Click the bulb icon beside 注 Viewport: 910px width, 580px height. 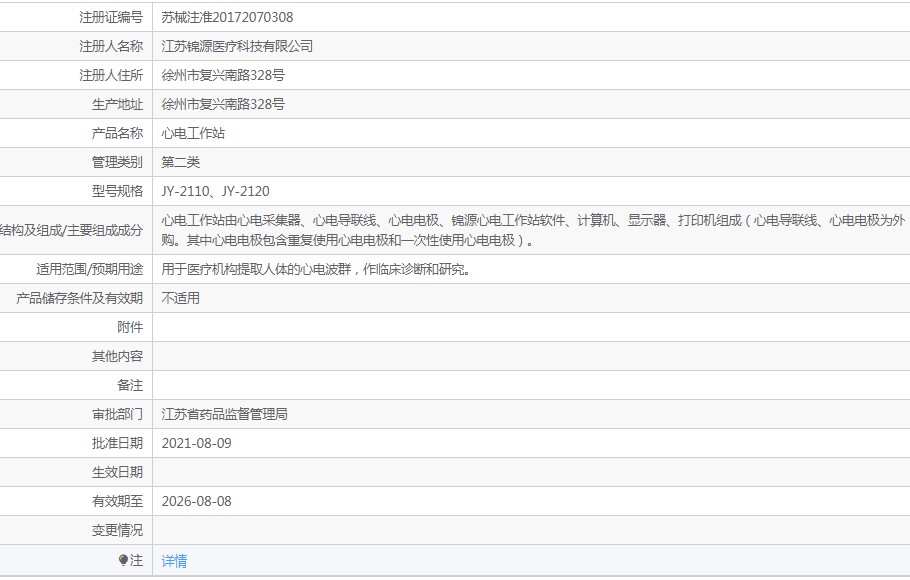[123, 560]
